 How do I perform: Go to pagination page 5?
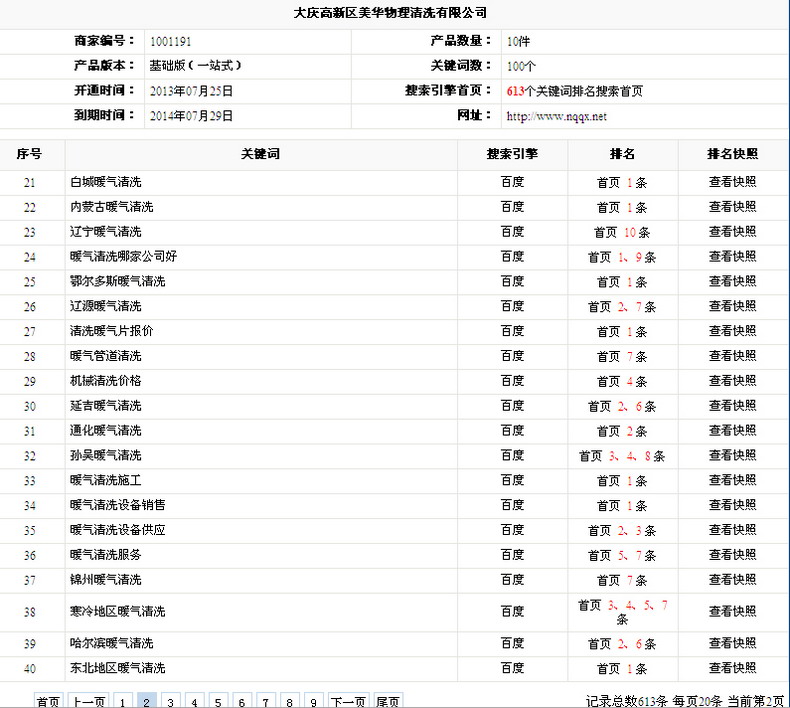(x=218, y=701)
